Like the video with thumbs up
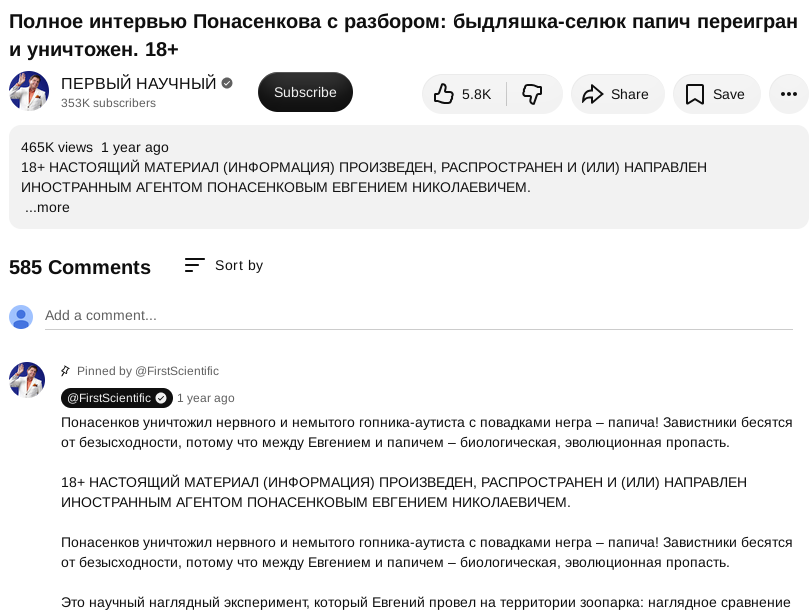 coord(444,94)
